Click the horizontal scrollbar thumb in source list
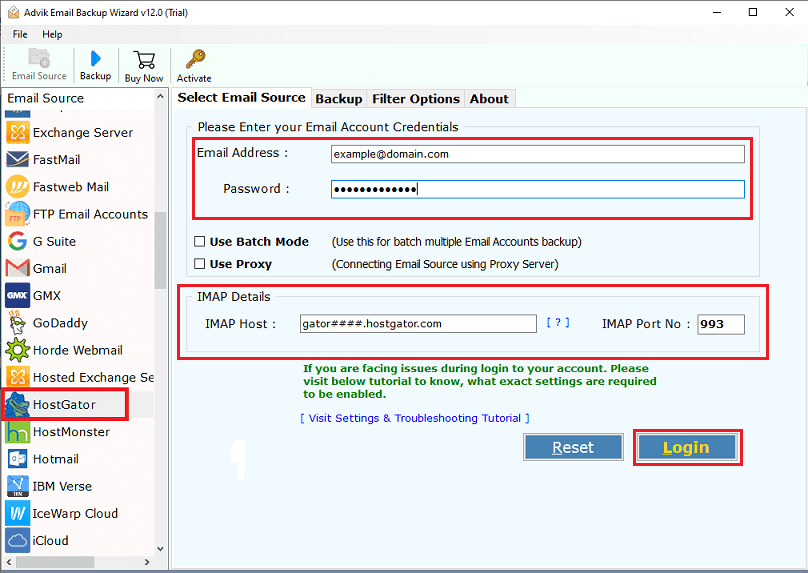The height and width of the screenshot is (573, 808). coord(55,562)
